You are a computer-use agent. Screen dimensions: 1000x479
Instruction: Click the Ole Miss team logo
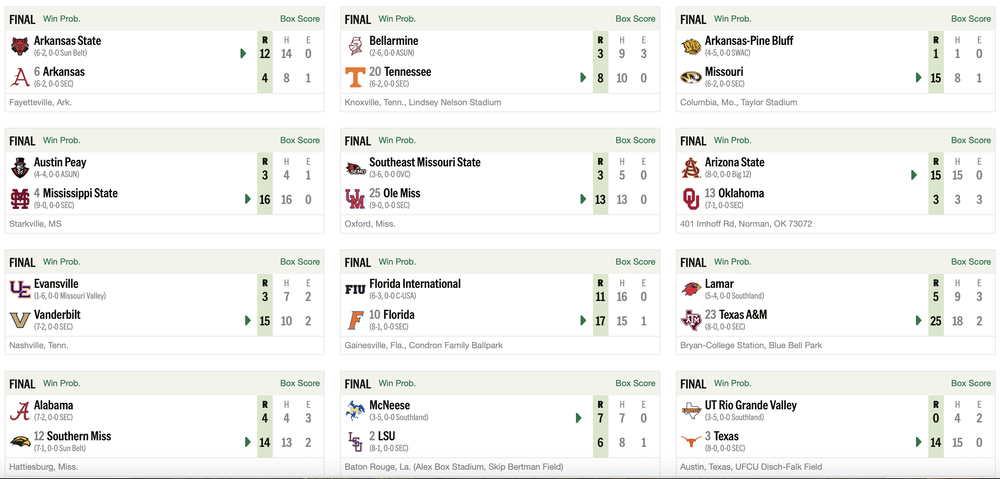pos(355,198)
